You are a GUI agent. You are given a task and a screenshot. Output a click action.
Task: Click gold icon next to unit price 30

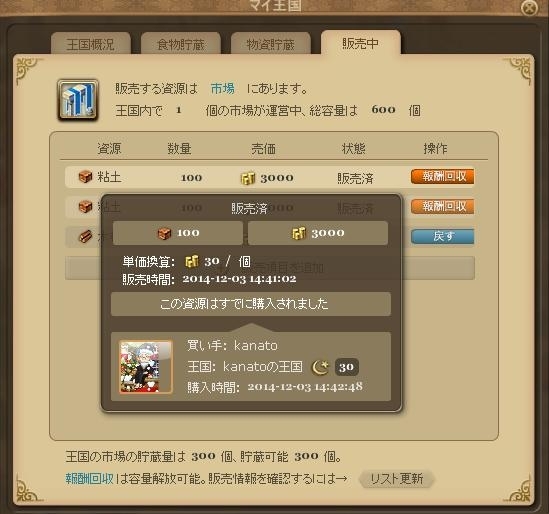pos(192,261)
